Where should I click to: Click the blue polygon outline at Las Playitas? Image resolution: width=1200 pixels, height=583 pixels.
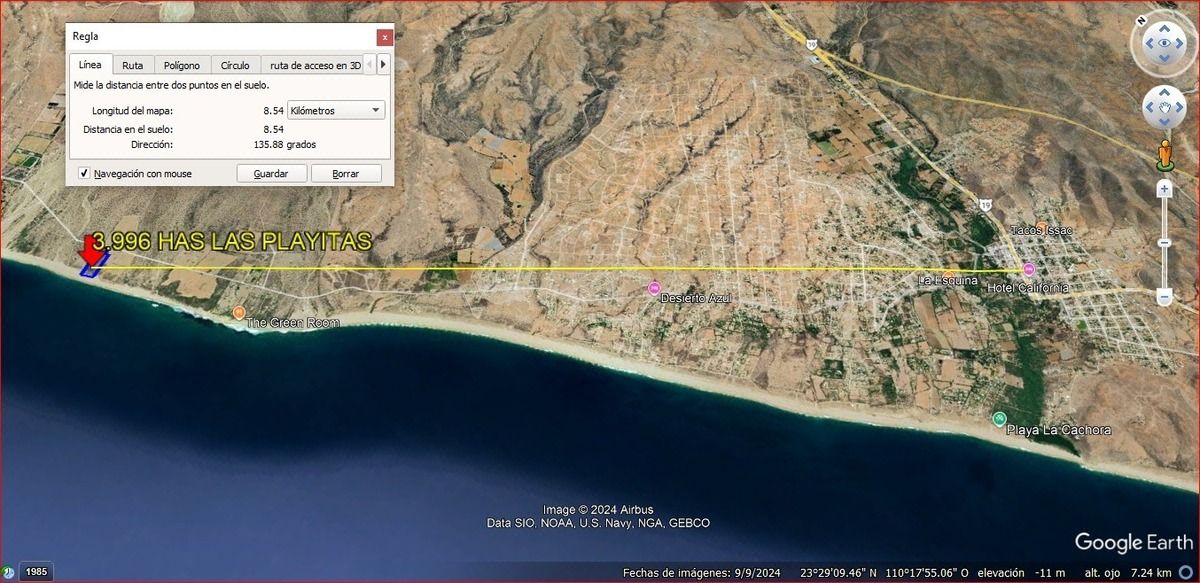point(95,264)
